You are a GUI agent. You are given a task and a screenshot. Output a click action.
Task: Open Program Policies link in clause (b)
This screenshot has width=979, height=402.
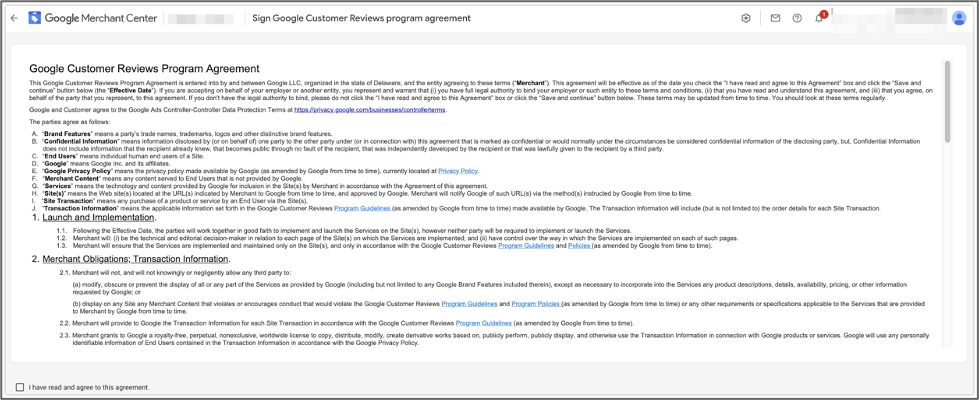(x=536, y=304)
